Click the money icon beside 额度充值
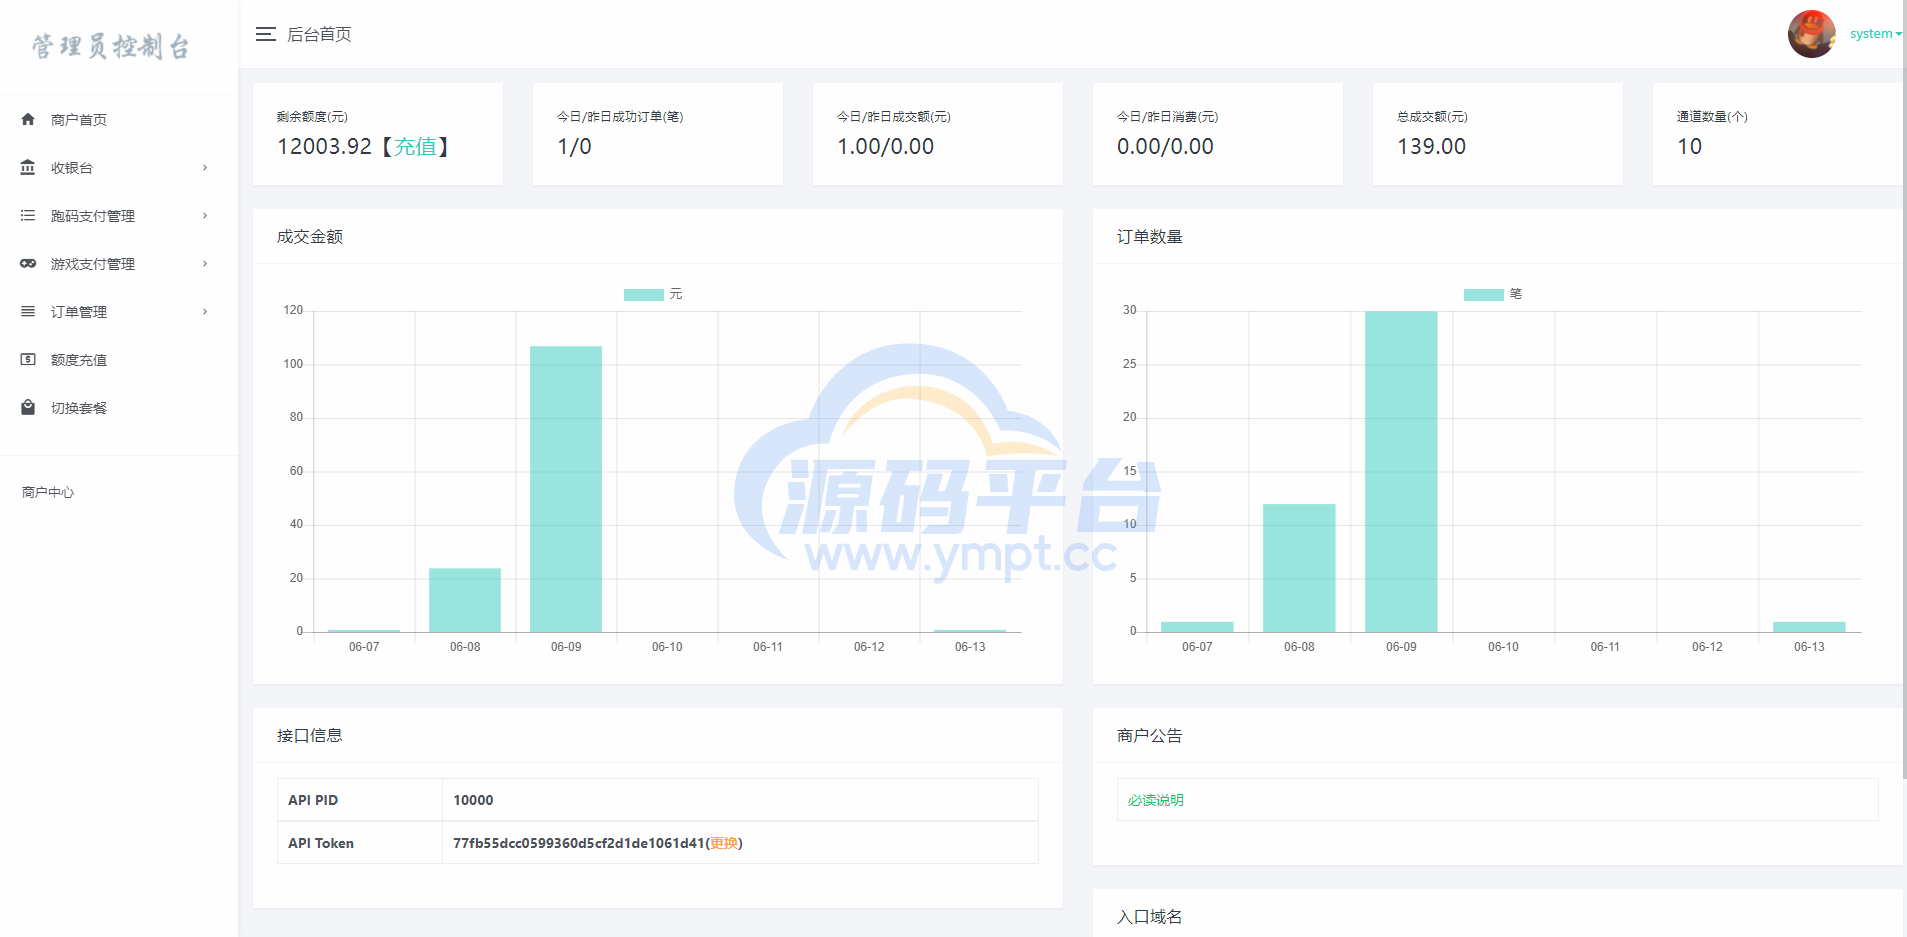 coord(28,359)
